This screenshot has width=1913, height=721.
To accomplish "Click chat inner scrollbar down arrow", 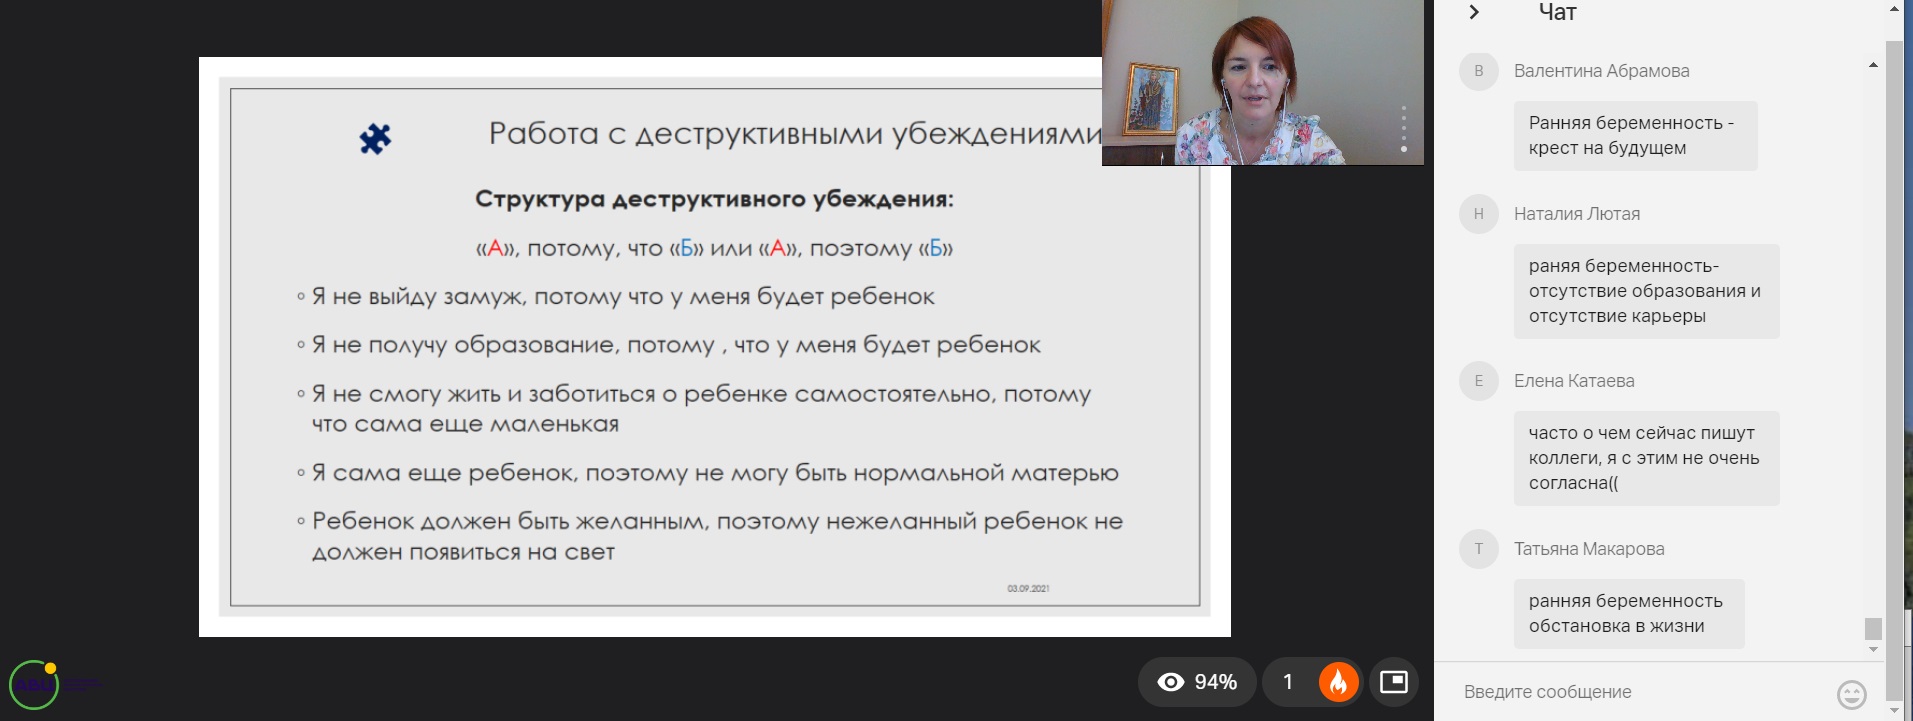I will pos(1873,649).
